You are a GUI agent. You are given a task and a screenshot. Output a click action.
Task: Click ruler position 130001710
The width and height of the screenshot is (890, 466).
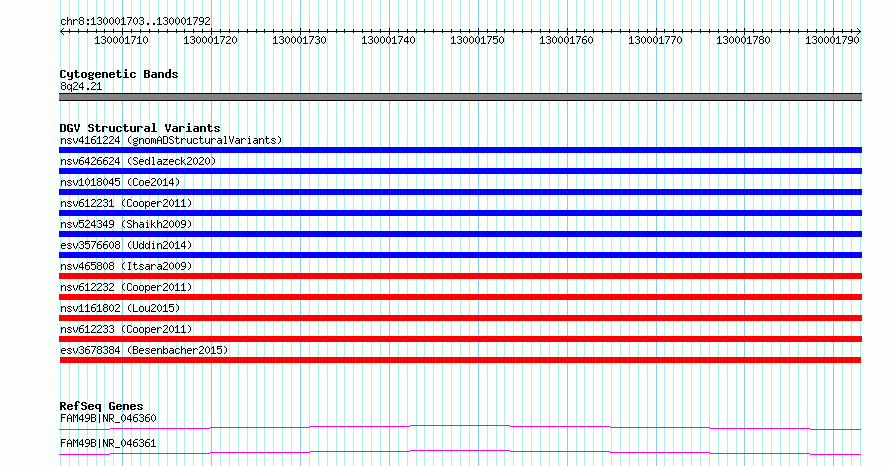point(121,40)
